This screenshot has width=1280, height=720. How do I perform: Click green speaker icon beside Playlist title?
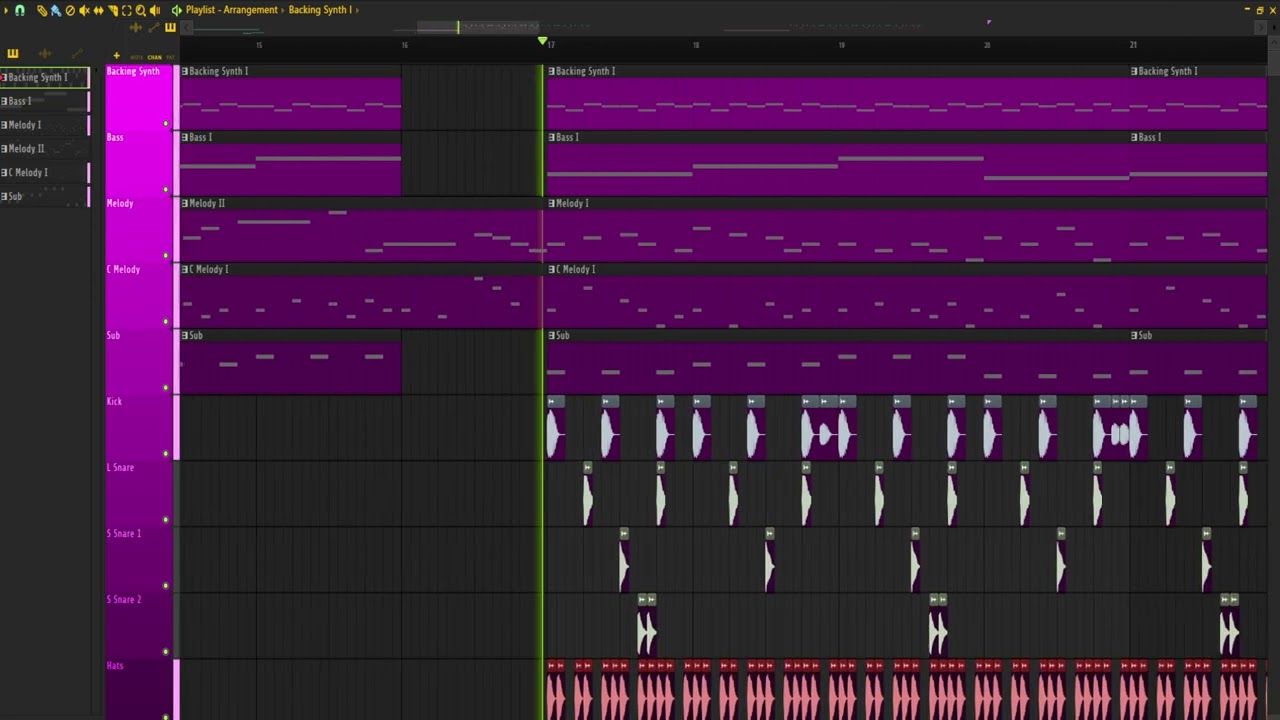(177, 10)
